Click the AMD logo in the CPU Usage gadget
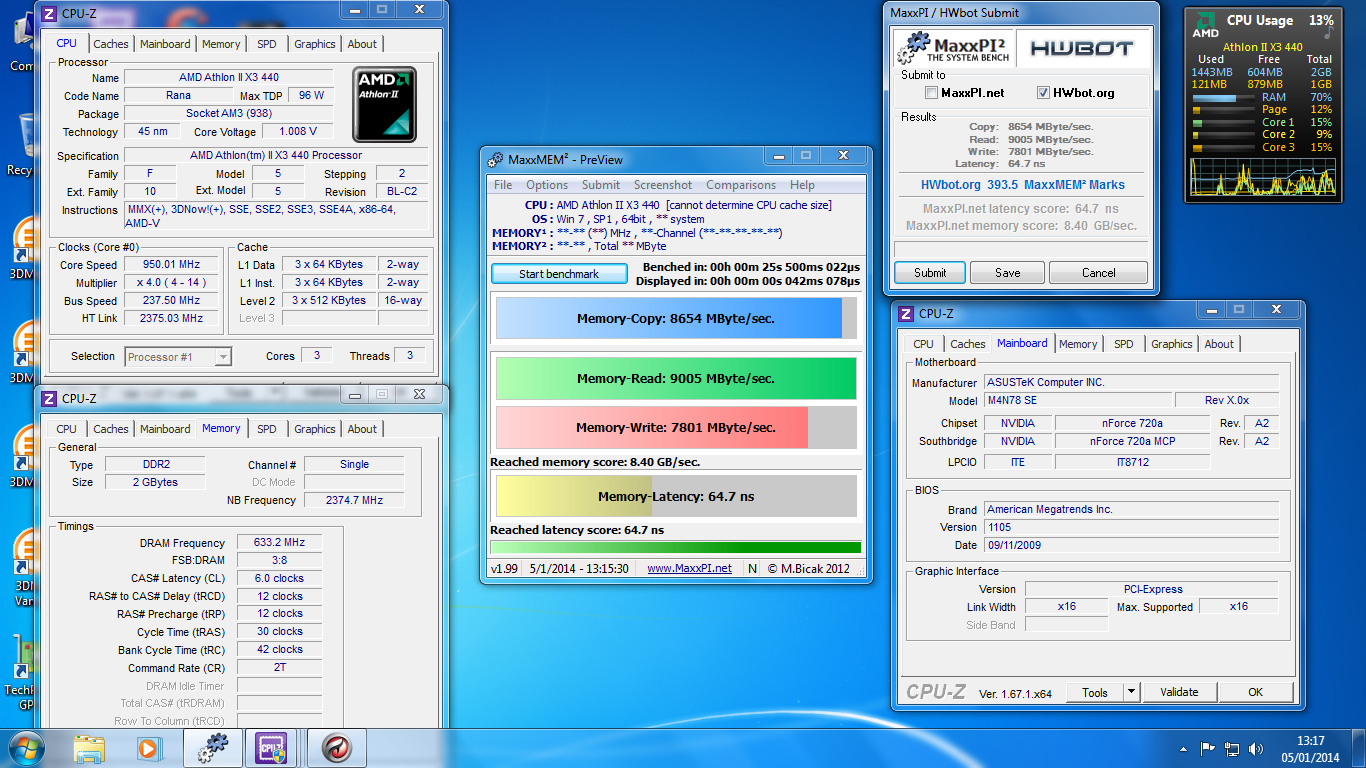The height and width of the screenshot is (768, 1366). [1206, 26]
